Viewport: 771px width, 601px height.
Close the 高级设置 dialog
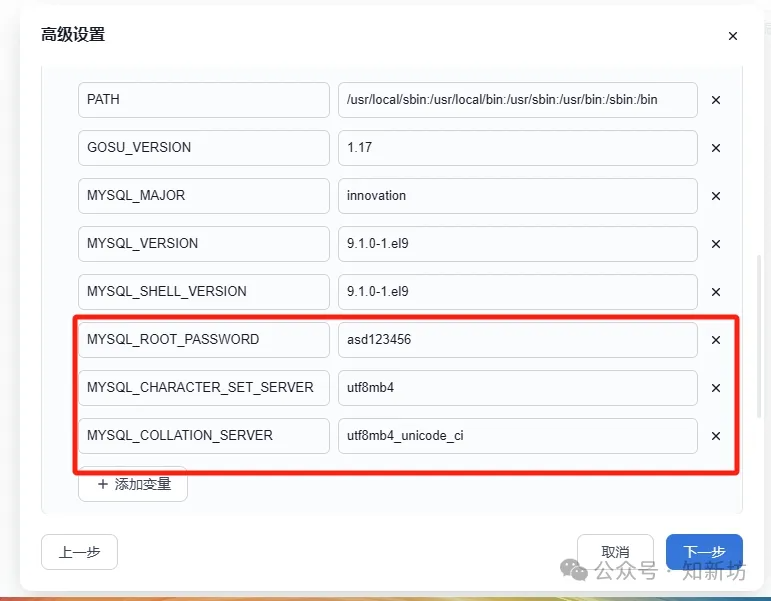[x=732, y=36]
